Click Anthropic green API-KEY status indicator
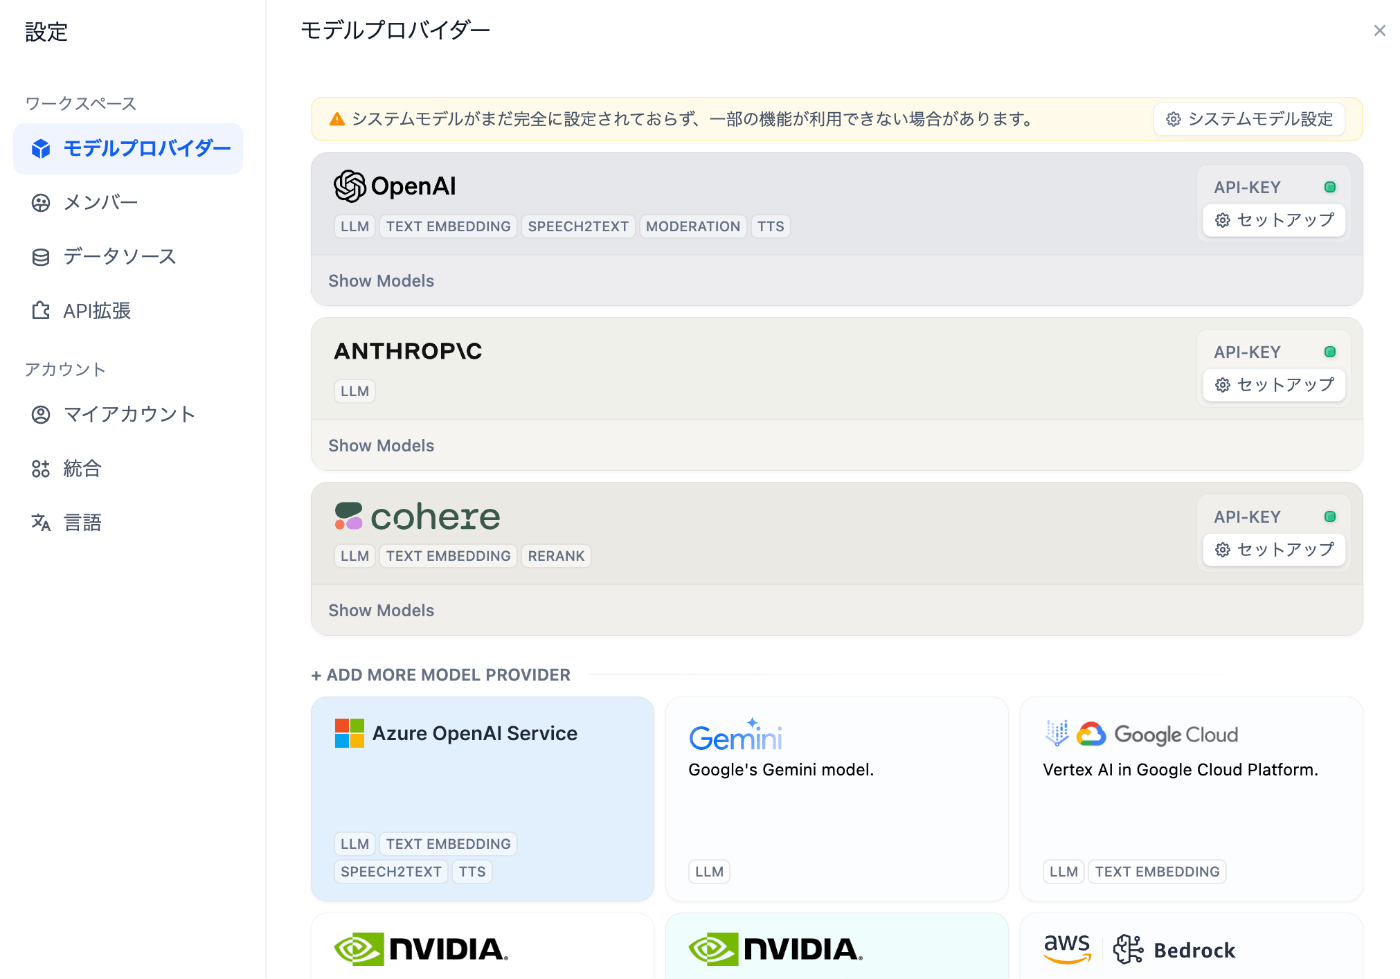 (x=1330, y=352)
